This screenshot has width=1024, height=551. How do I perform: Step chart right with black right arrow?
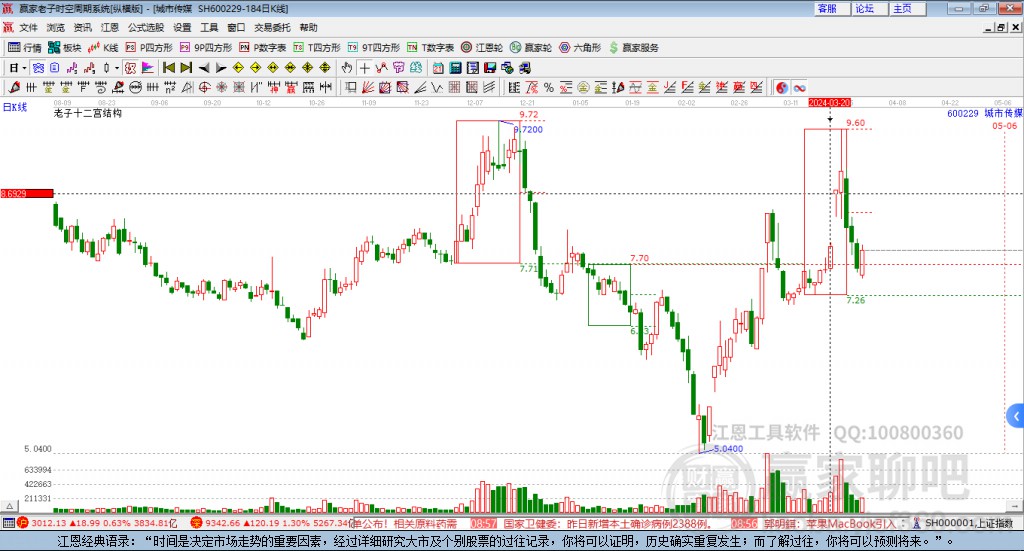point(221,68)
